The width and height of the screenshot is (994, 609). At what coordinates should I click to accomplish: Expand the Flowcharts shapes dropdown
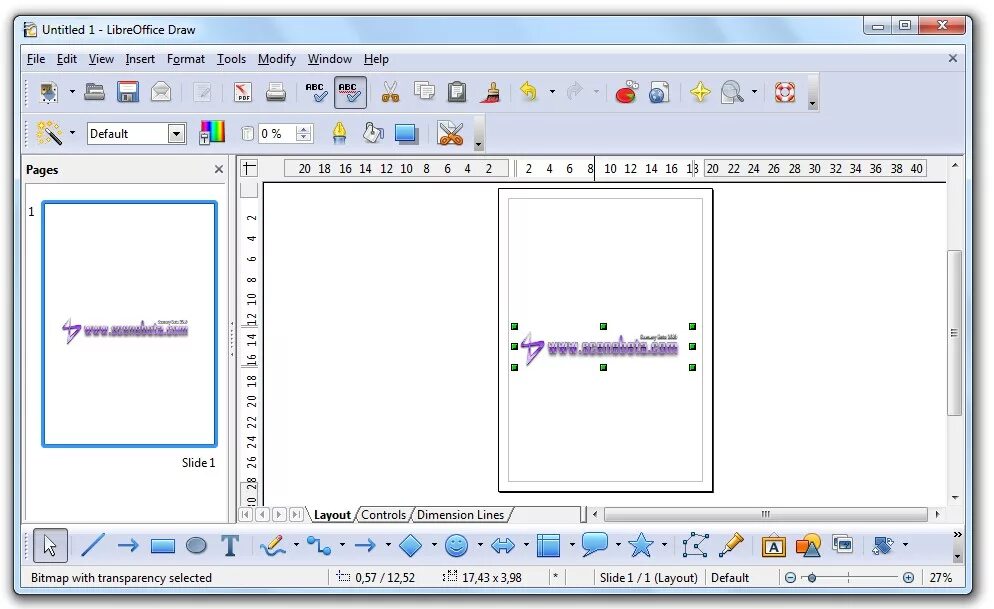pos(572,544)
